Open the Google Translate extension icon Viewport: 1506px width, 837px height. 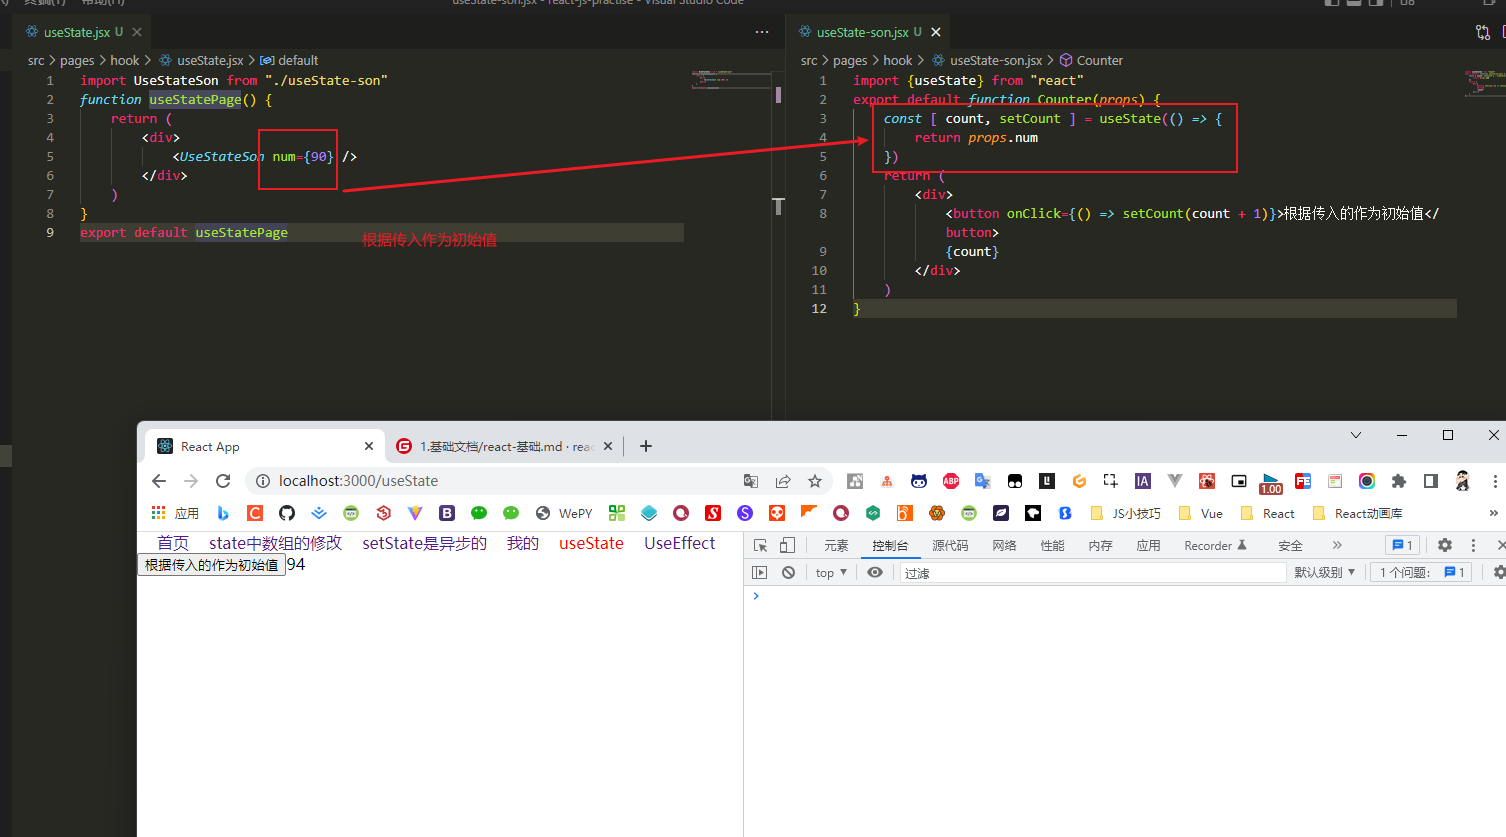983,481
